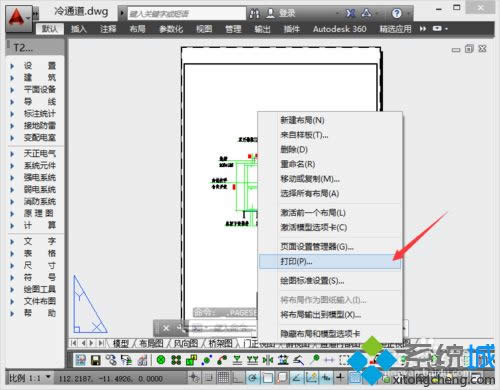The height and width of the screenshot is (390, 500).
Task: Click the Autodesk Exchange X icon
Action: point(350,13)
